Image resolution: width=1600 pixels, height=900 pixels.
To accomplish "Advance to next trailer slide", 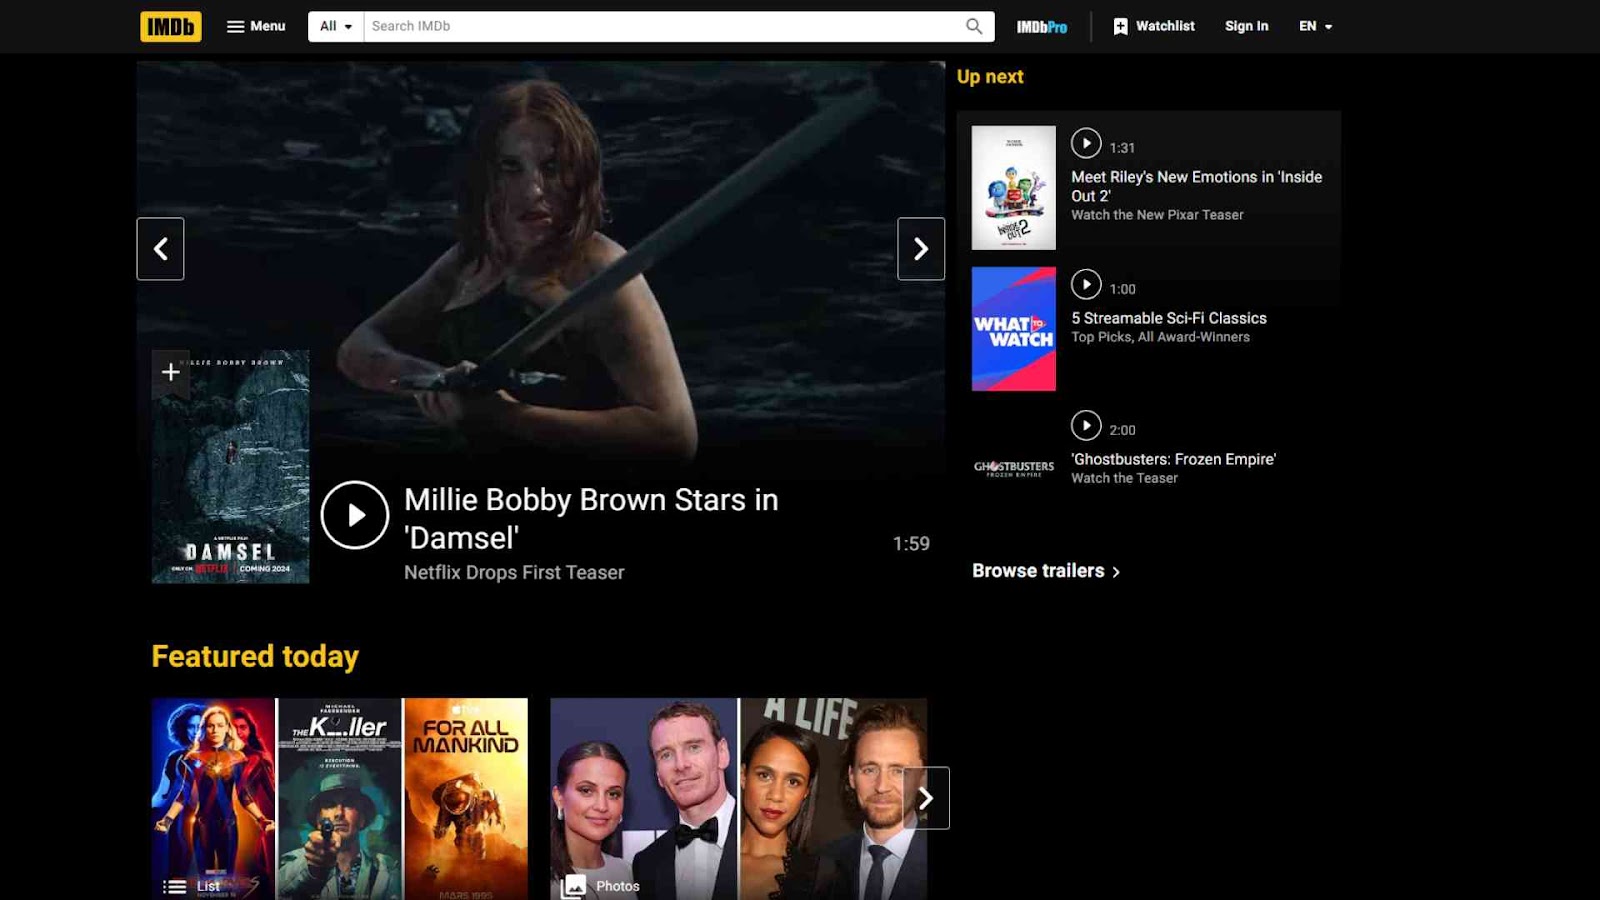I will [x=921, y=249].
